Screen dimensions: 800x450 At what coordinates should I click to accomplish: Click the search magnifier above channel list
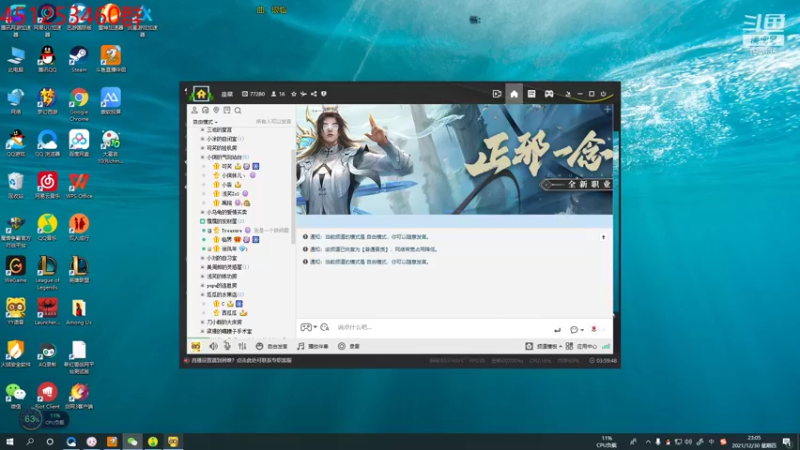[x=238, y=110]
